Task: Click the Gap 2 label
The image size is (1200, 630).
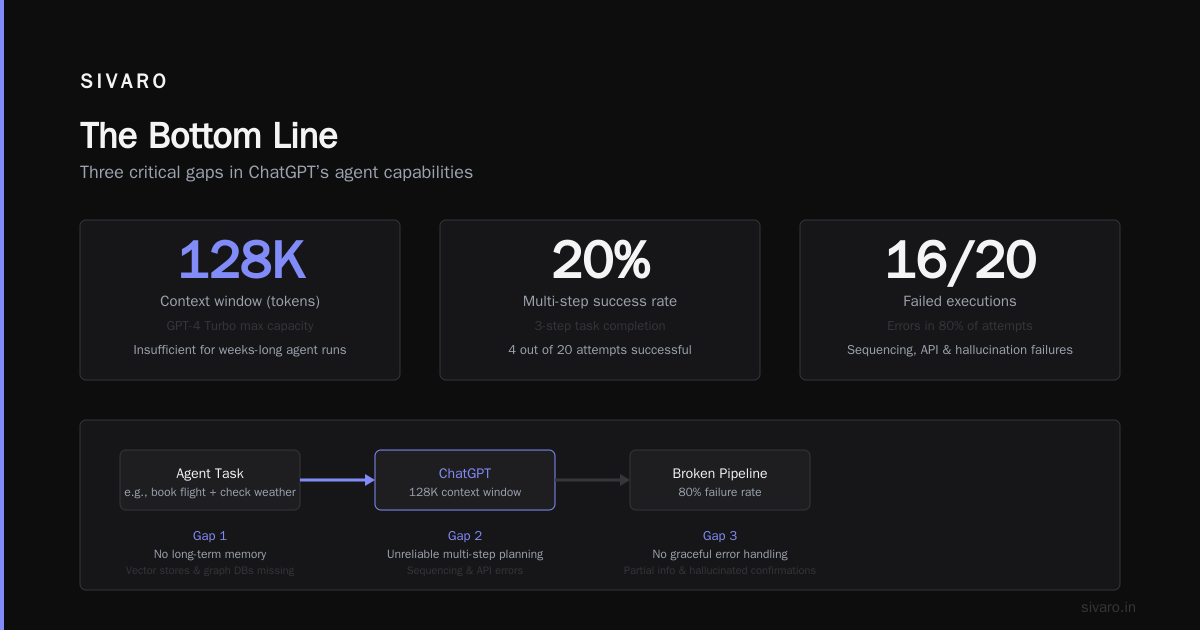Action: [465, 536]
